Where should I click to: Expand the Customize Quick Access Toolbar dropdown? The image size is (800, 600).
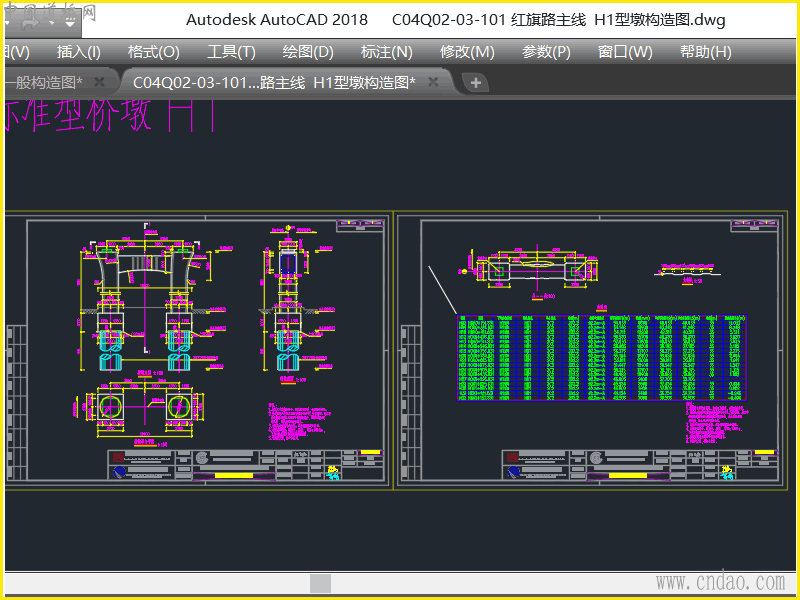coord(72,20)
